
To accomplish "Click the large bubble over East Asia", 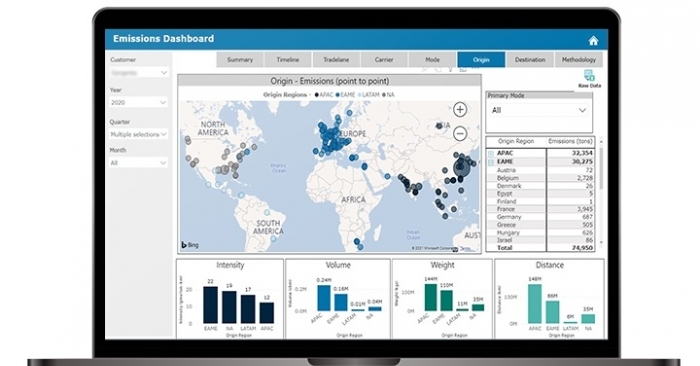I will click(x=462, y=168).
